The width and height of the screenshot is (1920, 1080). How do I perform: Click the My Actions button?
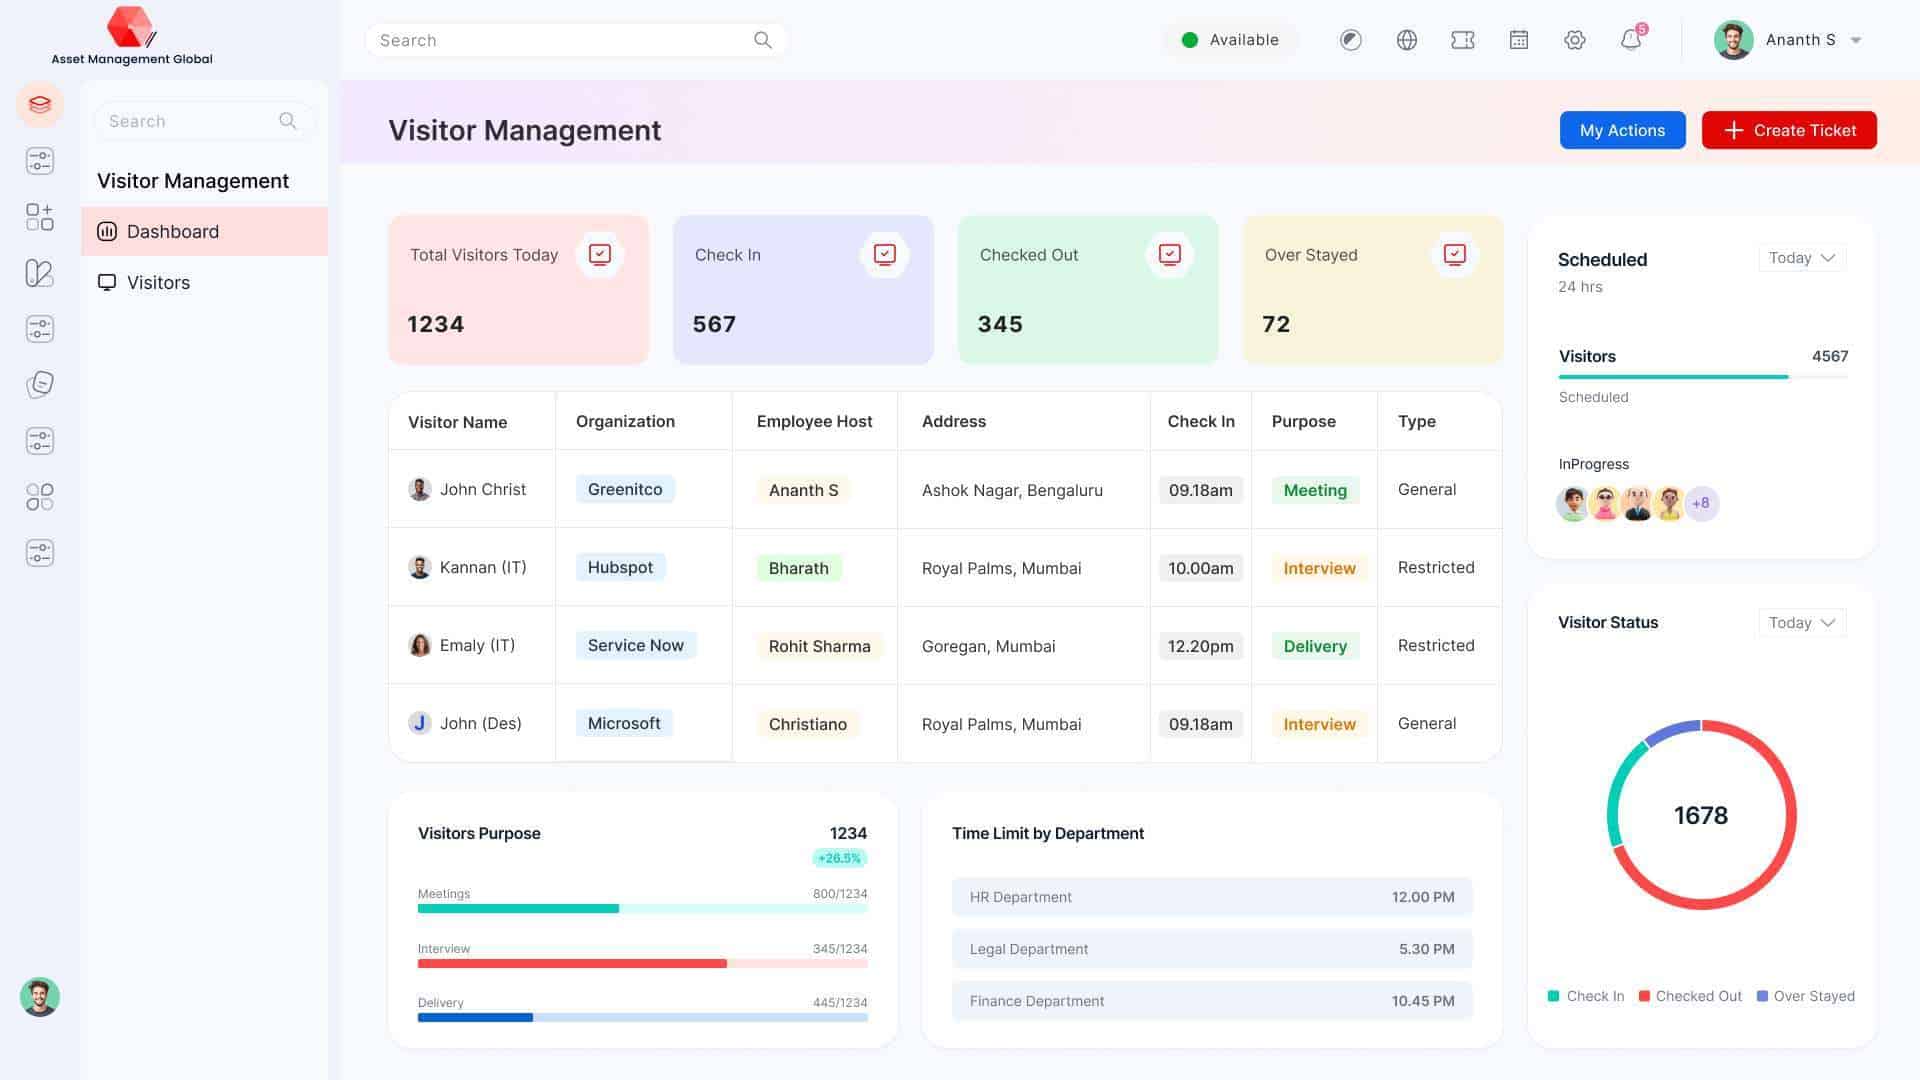point(1622,130)
